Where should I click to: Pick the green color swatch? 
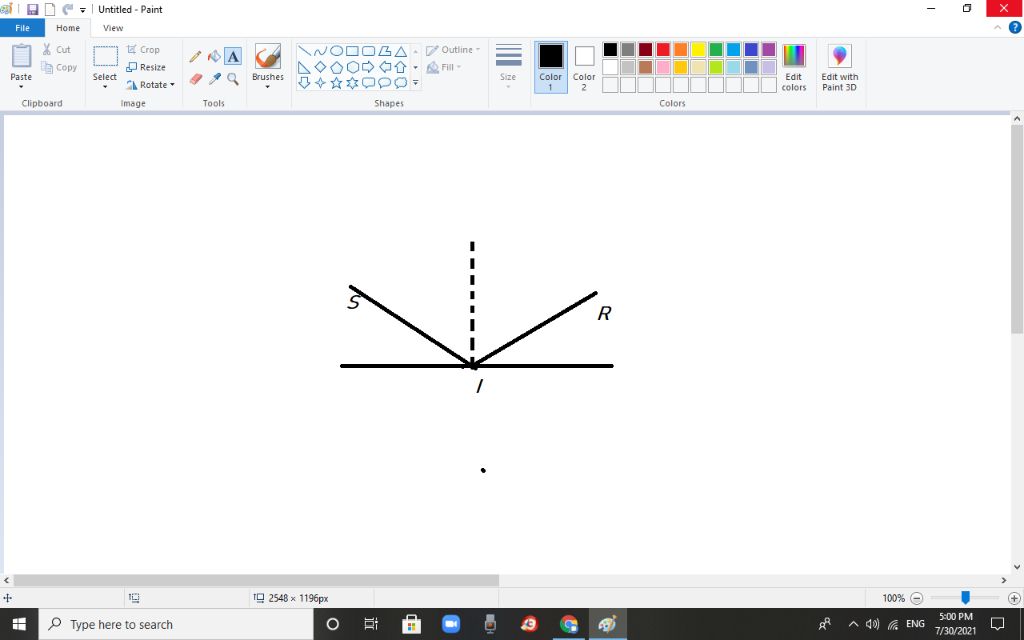[x=716, y=50]
